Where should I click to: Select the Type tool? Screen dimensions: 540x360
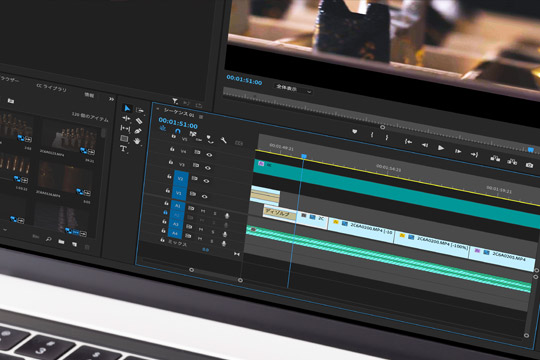123,149
